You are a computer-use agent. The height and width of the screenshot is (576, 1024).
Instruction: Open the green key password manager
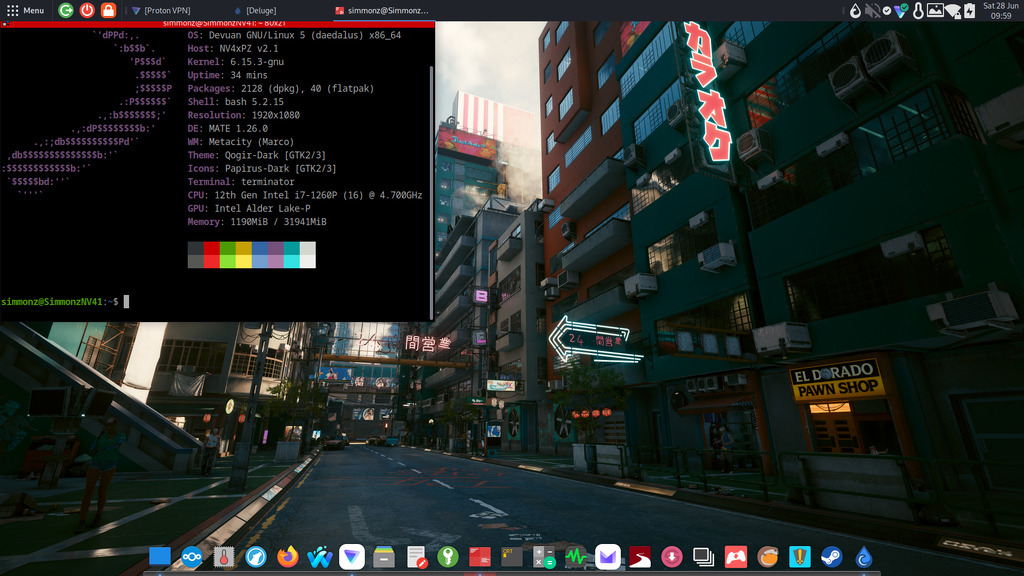pyautogui.click(x=448, y=557)
